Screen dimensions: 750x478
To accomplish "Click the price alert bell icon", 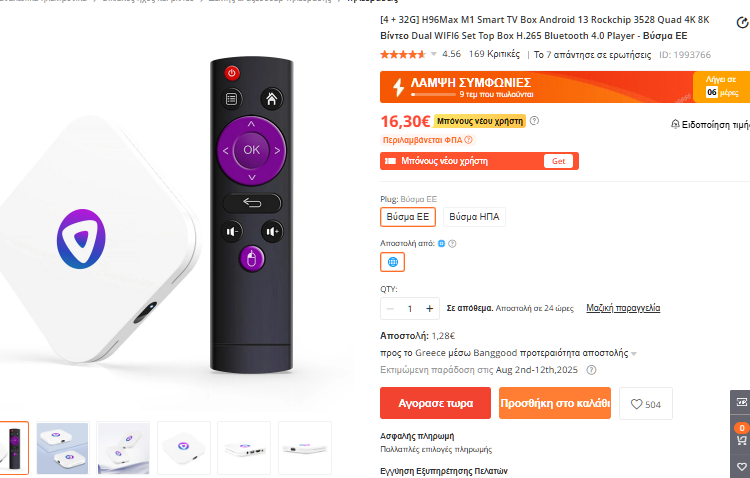I will 675,124.
